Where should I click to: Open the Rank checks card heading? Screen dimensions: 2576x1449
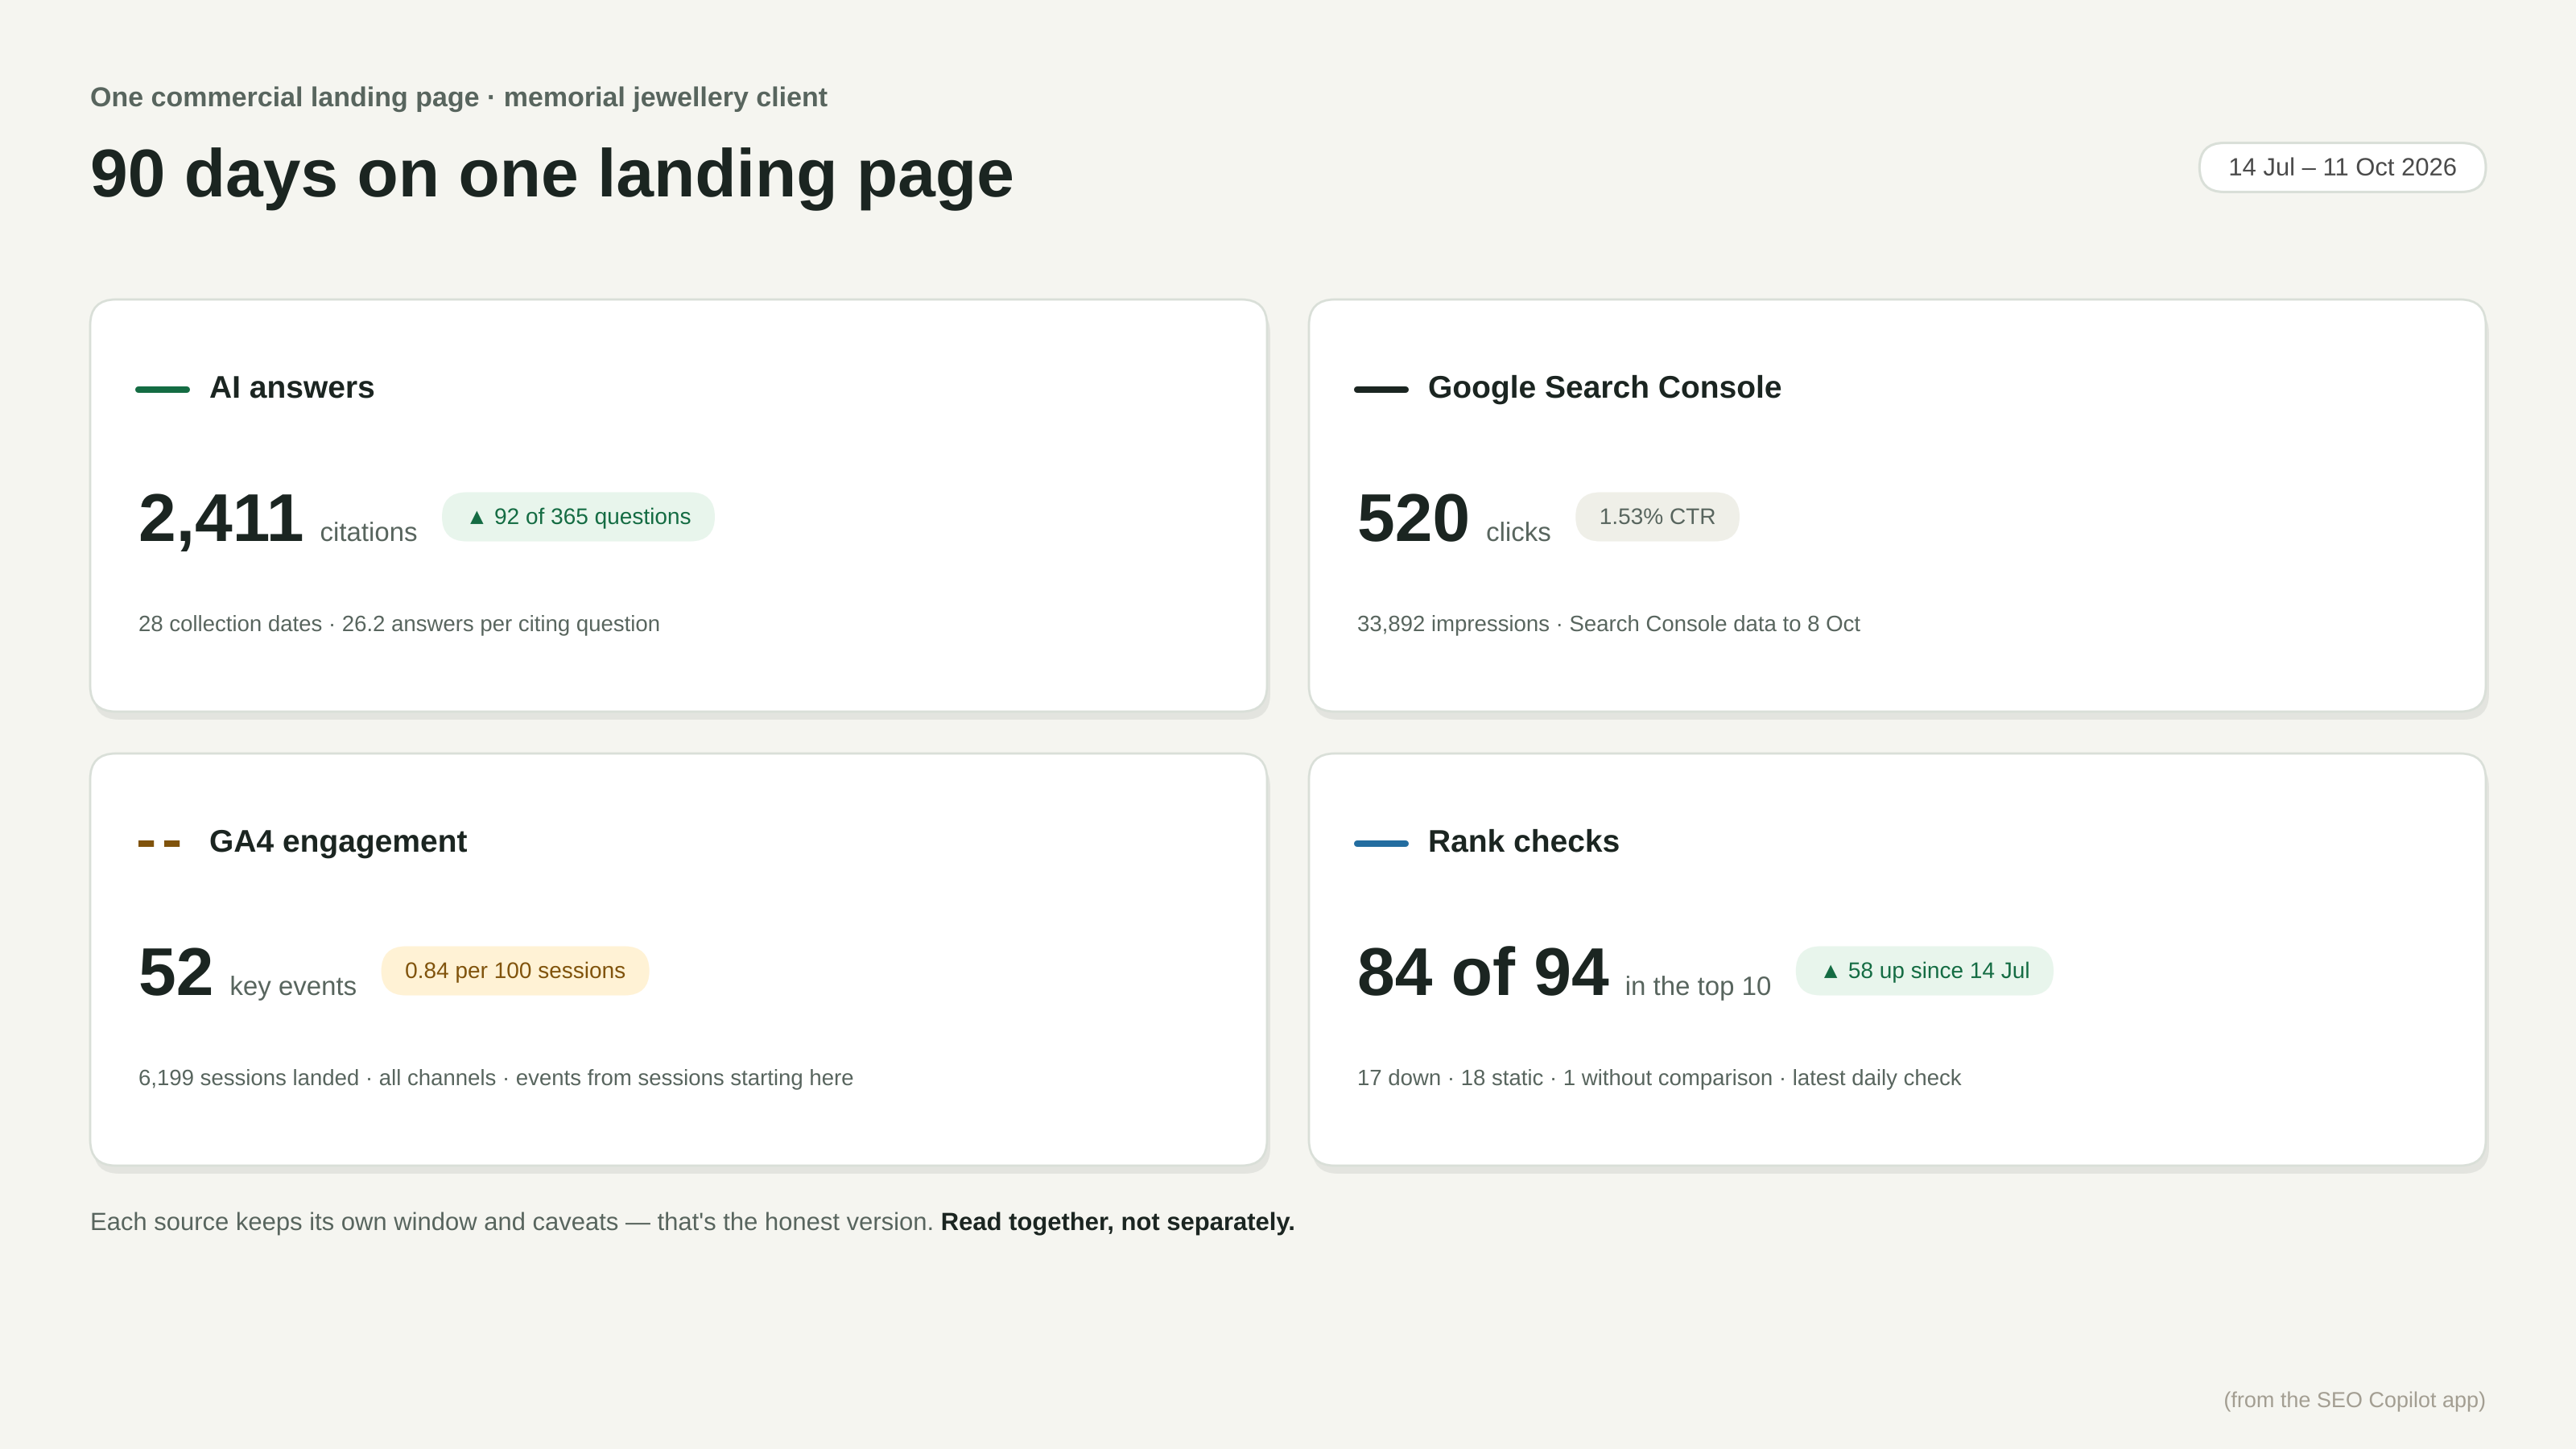1523,842
